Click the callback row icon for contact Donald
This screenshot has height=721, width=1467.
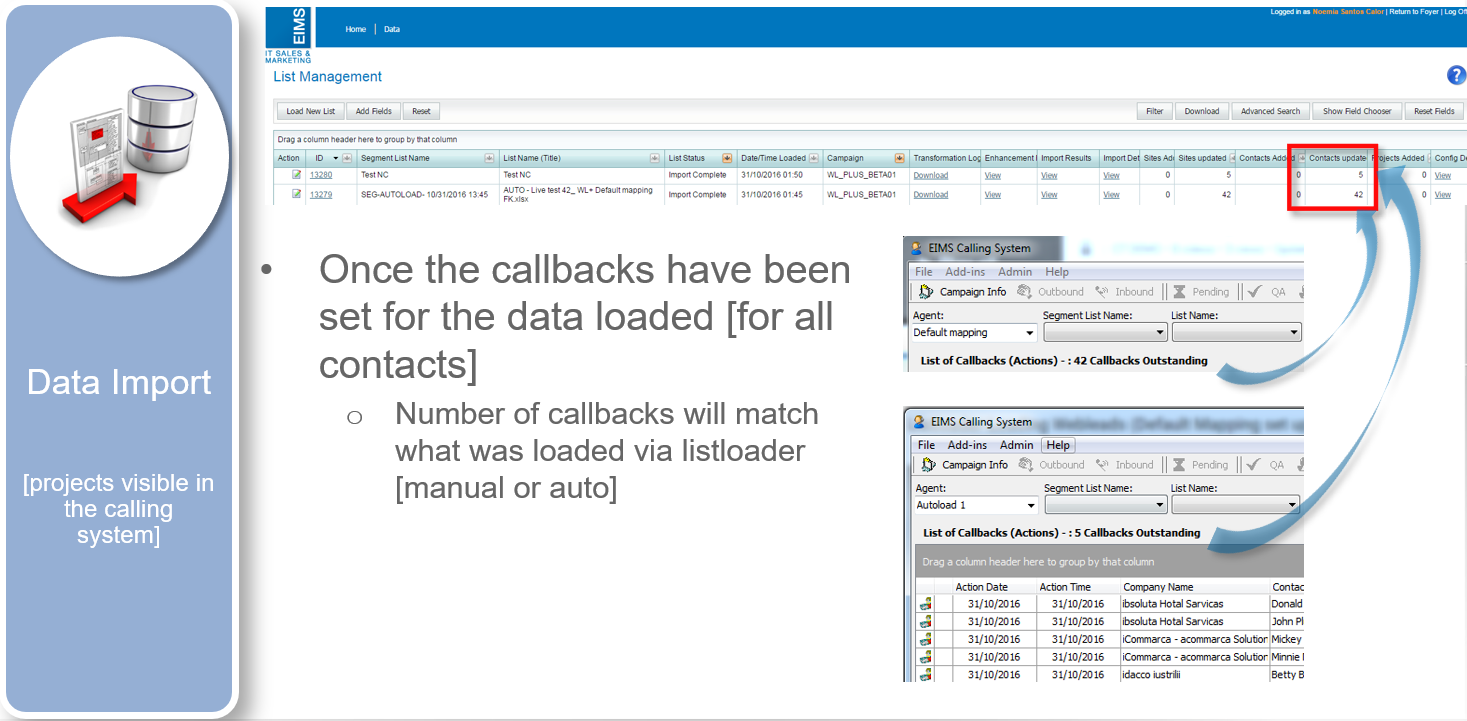click(x=926, y=604)
